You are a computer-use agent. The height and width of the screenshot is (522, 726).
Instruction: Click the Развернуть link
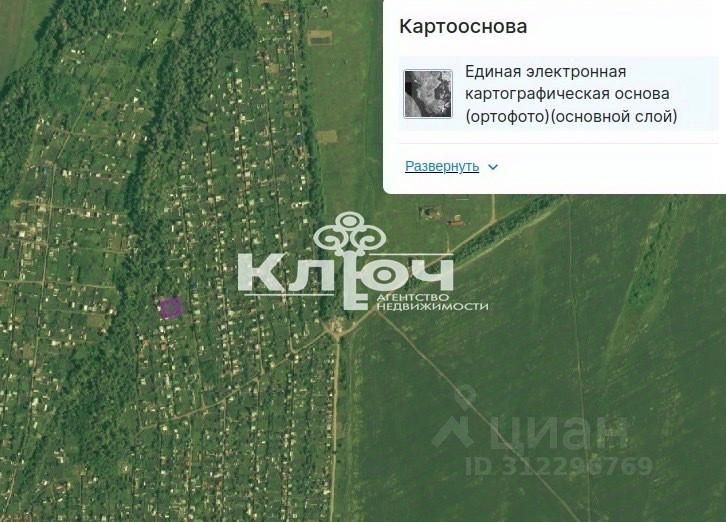[442, 166]
